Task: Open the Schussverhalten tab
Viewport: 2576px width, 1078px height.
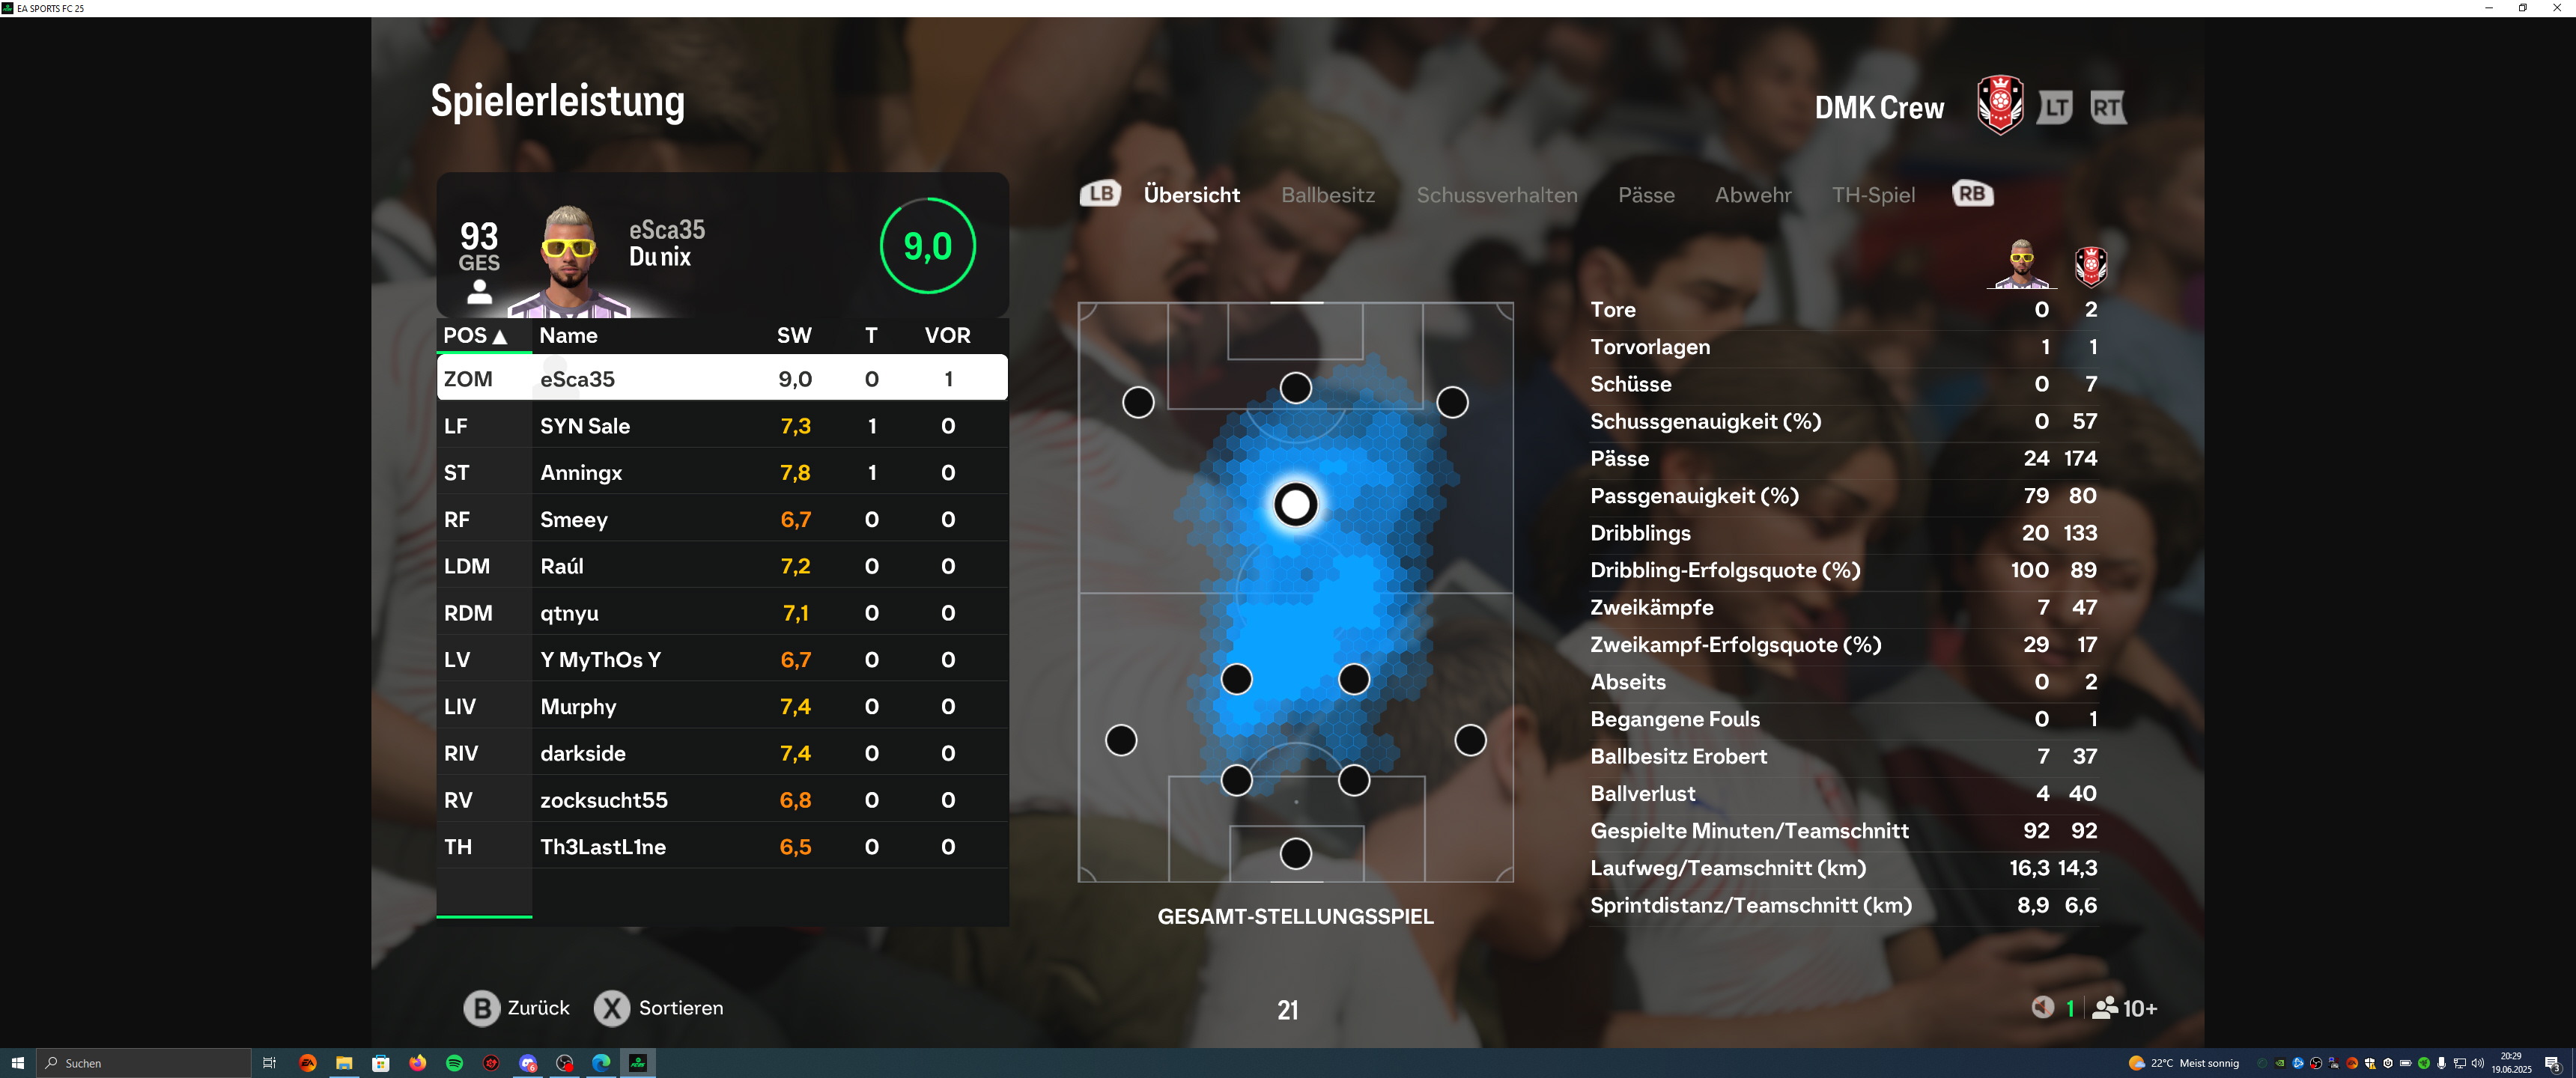Action: tap(1497, 195)
